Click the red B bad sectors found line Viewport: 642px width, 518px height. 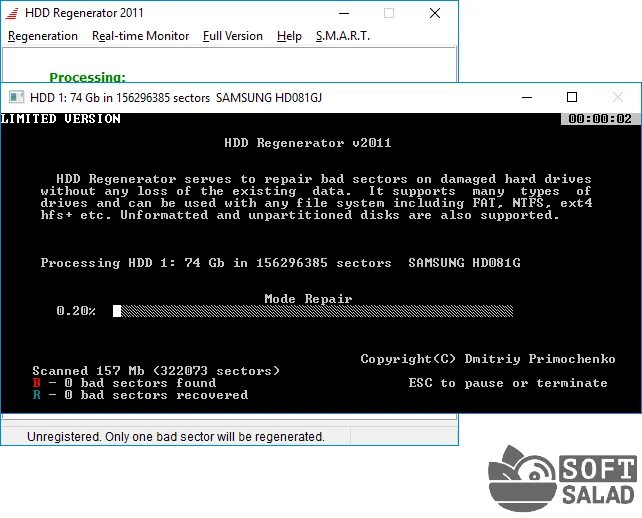click(124, 383)
